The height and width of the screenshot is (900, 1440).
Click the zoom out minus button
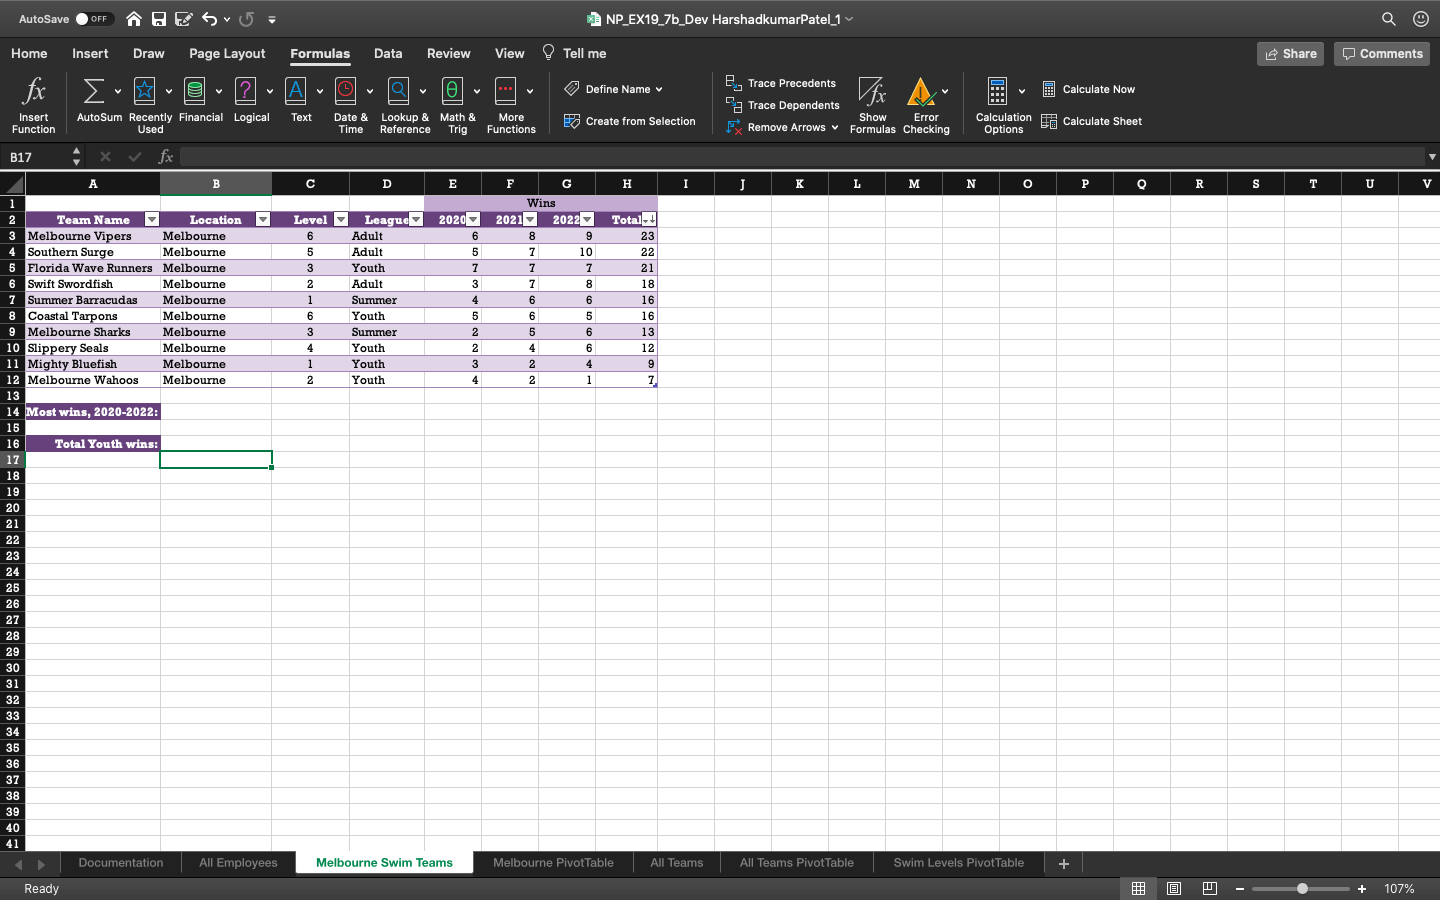point(1240,889)
